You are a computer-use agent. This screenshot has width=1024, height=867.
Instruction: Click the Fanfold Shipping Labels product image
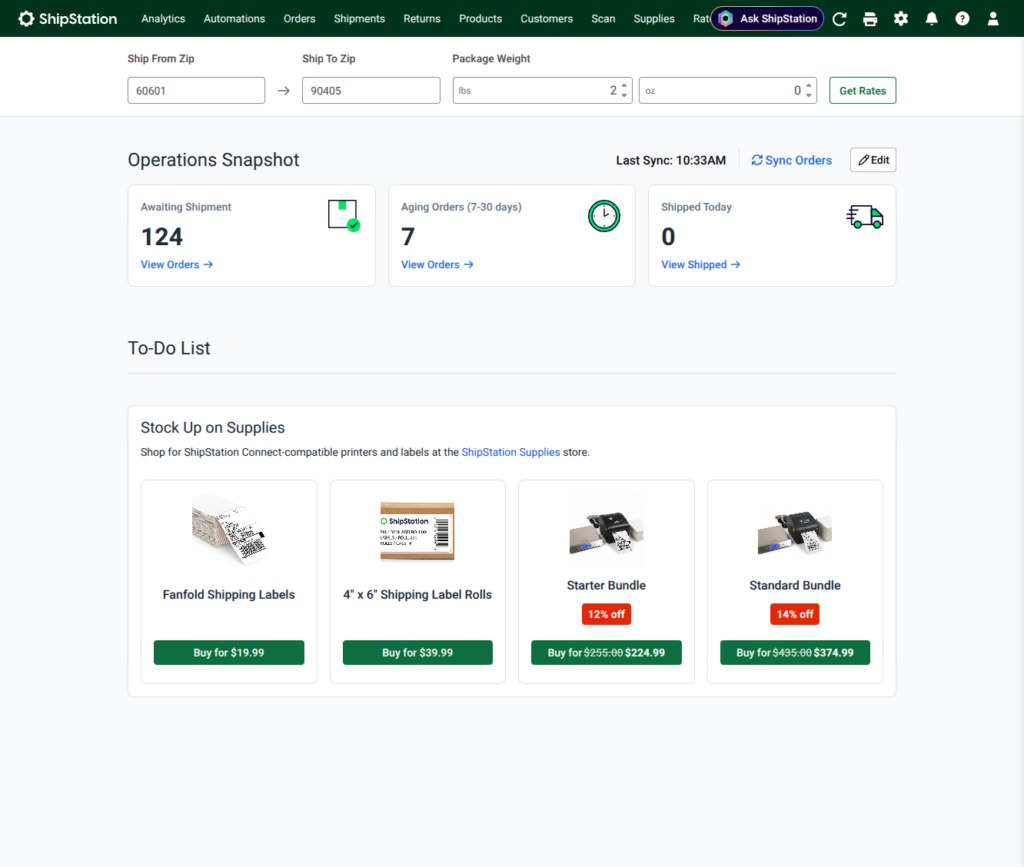point(229,529)
